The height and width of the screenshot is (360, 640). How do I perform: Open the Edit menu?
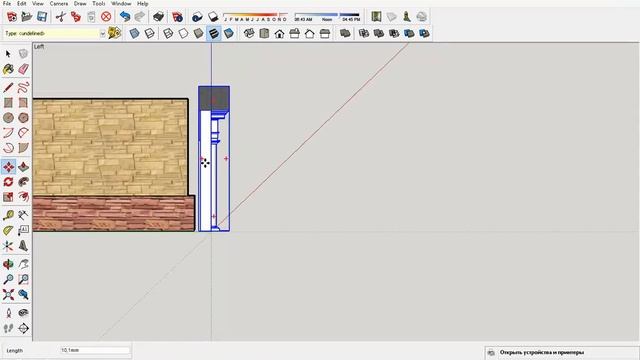coord(22,3)
